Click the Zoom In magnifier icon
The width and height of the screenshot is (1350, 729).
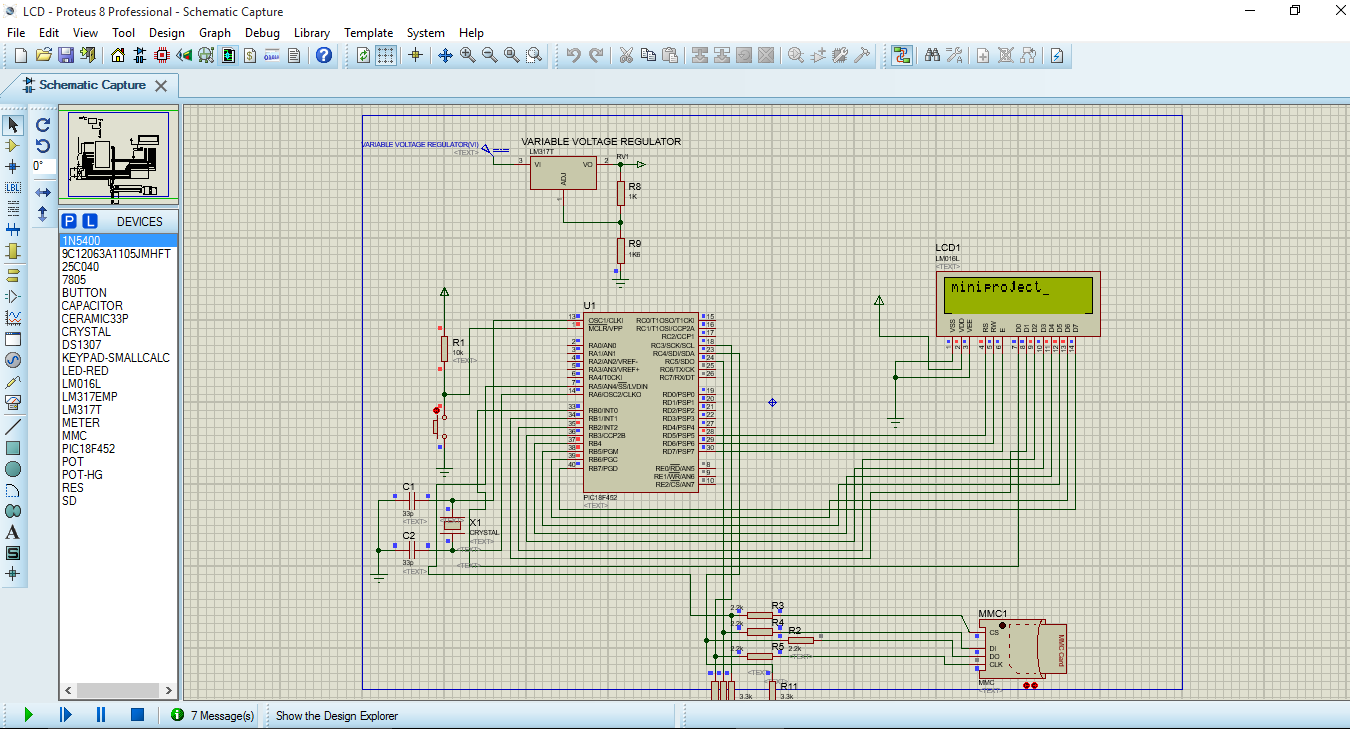(467, 55)
